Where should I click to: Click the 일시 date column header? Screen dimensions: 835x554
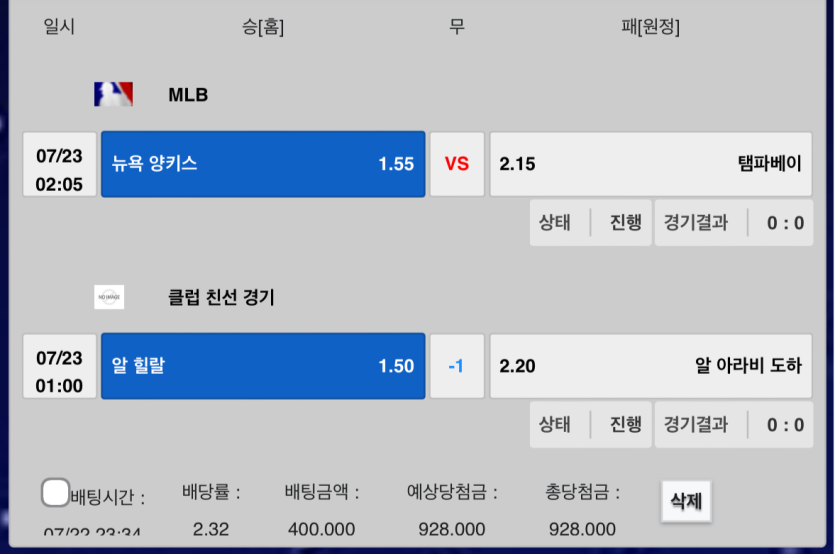click(x=59, y=27)
